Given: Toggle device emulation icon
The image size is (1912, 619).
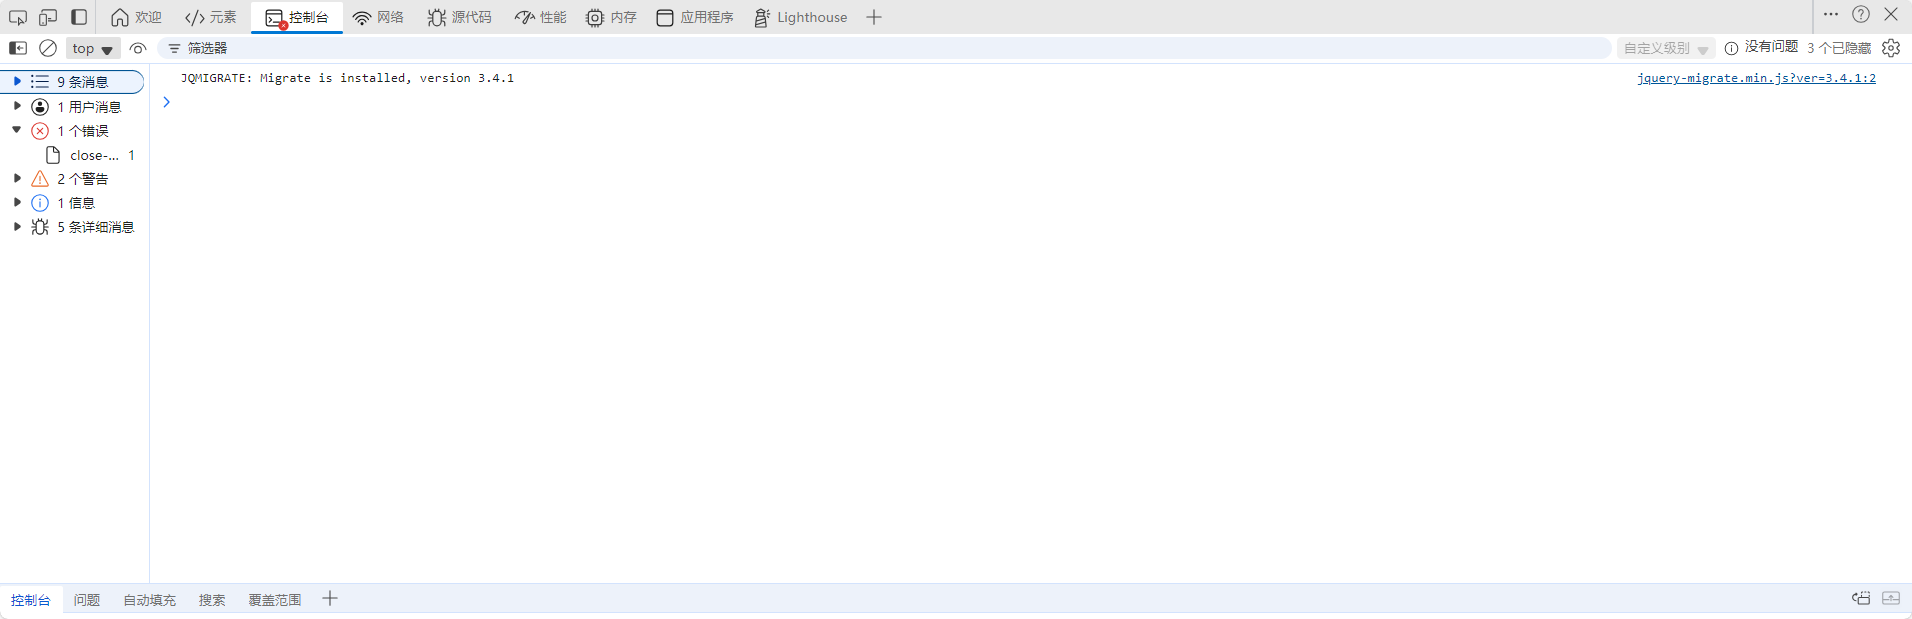Looking at the screenshot, I should click(48, 17).
